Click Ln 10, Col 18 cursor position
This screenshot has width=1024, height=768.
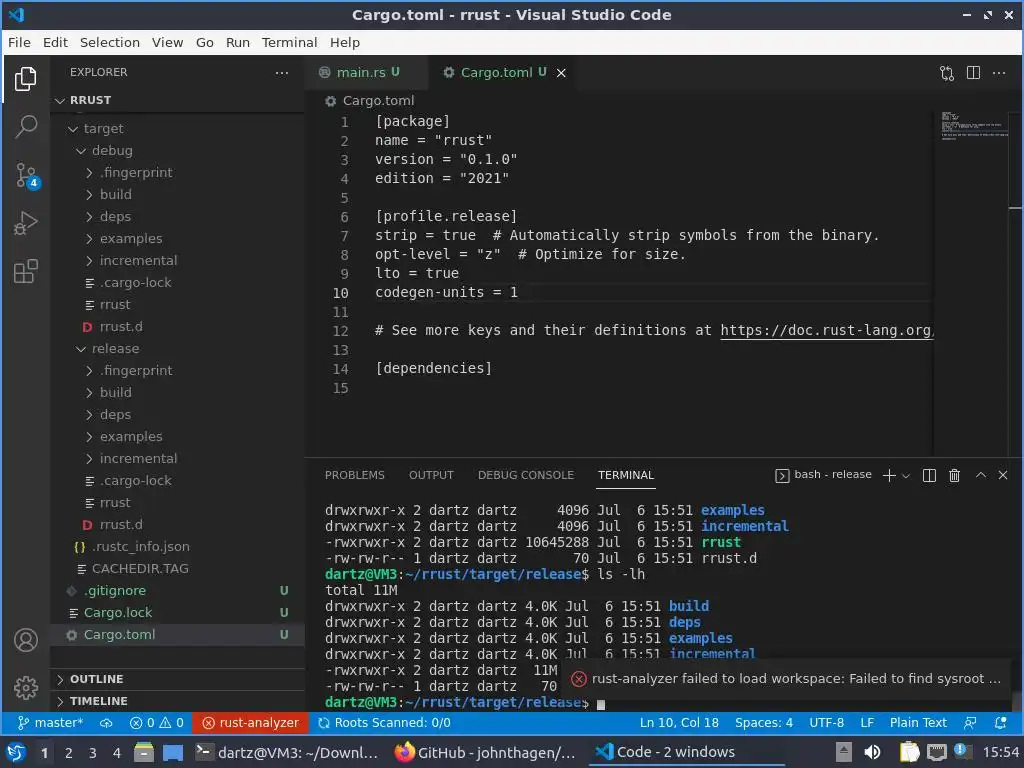[679, 723]
